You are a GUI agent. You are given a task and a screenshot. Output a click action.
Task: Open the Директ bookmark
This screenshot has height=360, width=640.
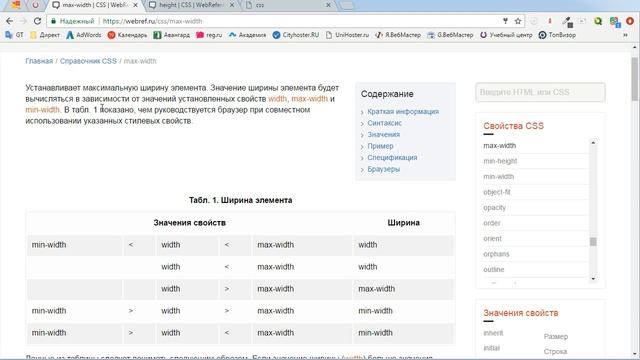click(45, 35)
